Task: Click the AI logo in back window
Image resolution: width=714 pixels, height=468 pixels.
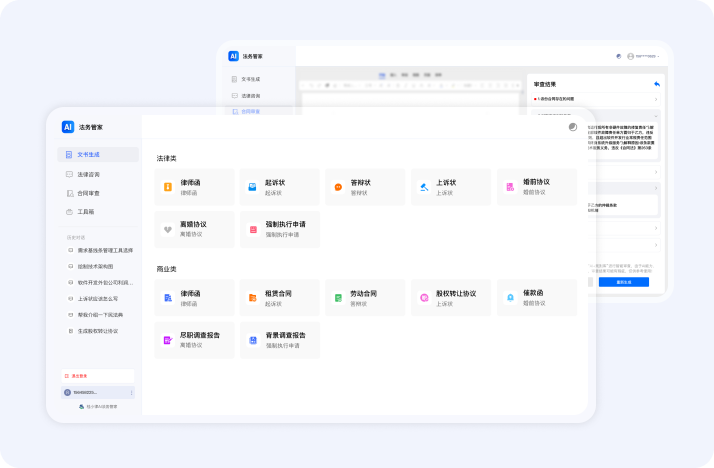Action: point(234,56)
